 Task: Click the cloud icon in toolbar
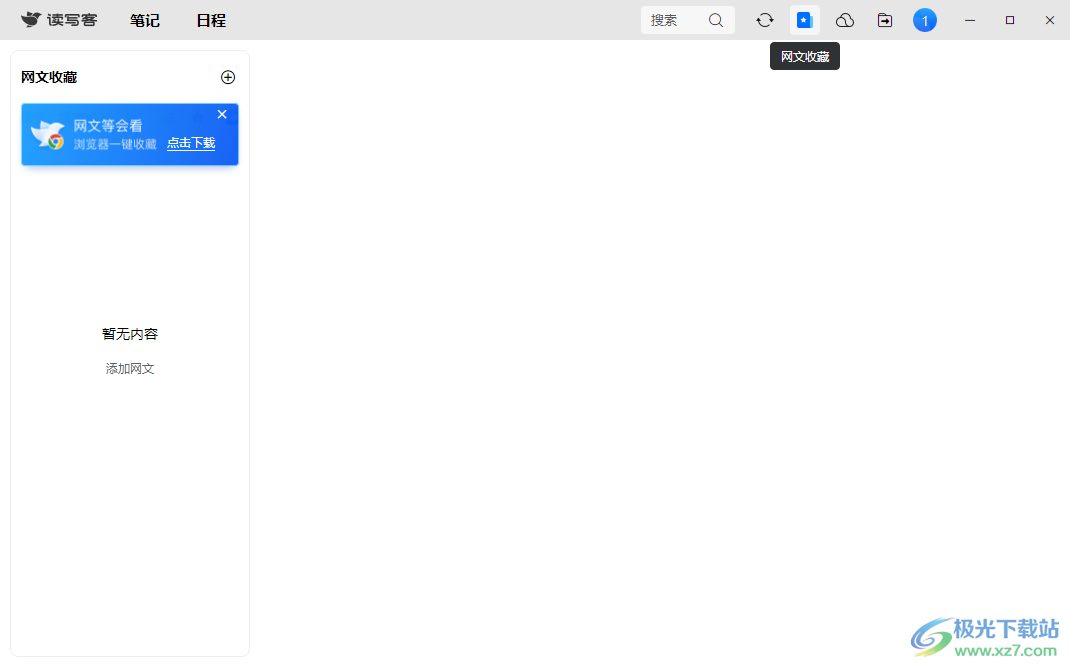point(845,20)
